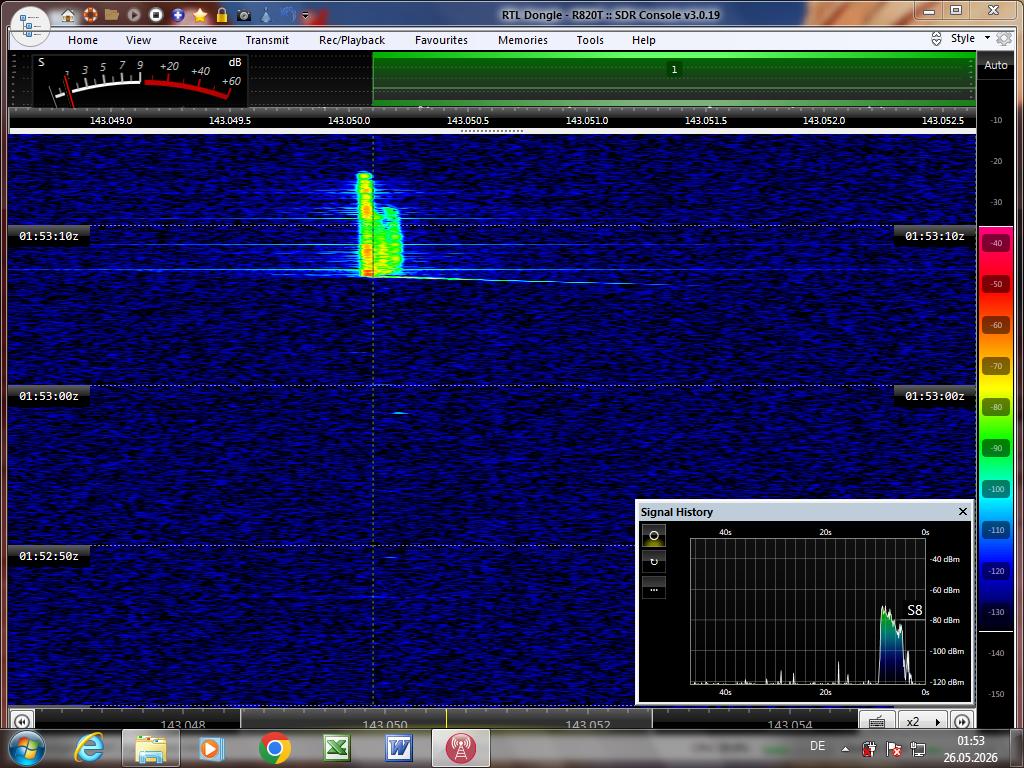Click the left 01:53:00z timestamp label
Viewport: 1024px width, 768px height.
pos(49,396)
